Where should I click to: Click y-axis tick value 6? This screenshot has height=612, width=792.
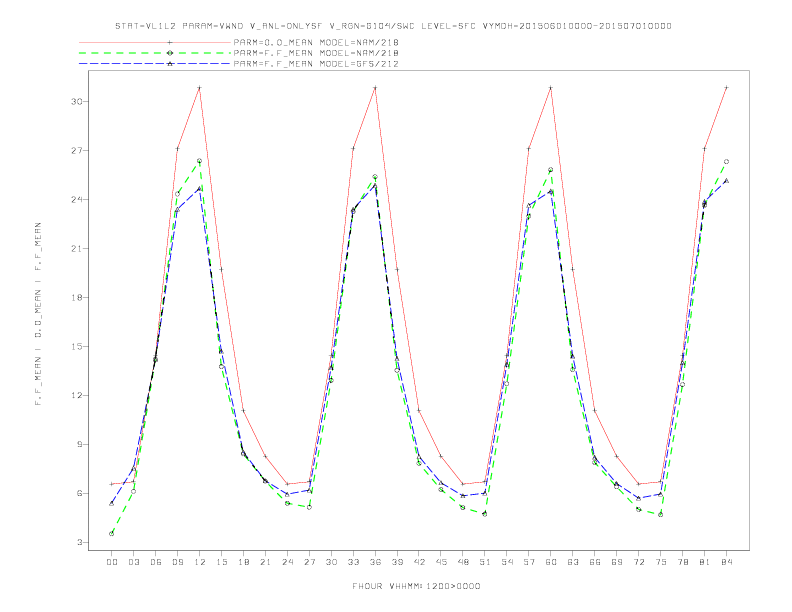(79, 493)
